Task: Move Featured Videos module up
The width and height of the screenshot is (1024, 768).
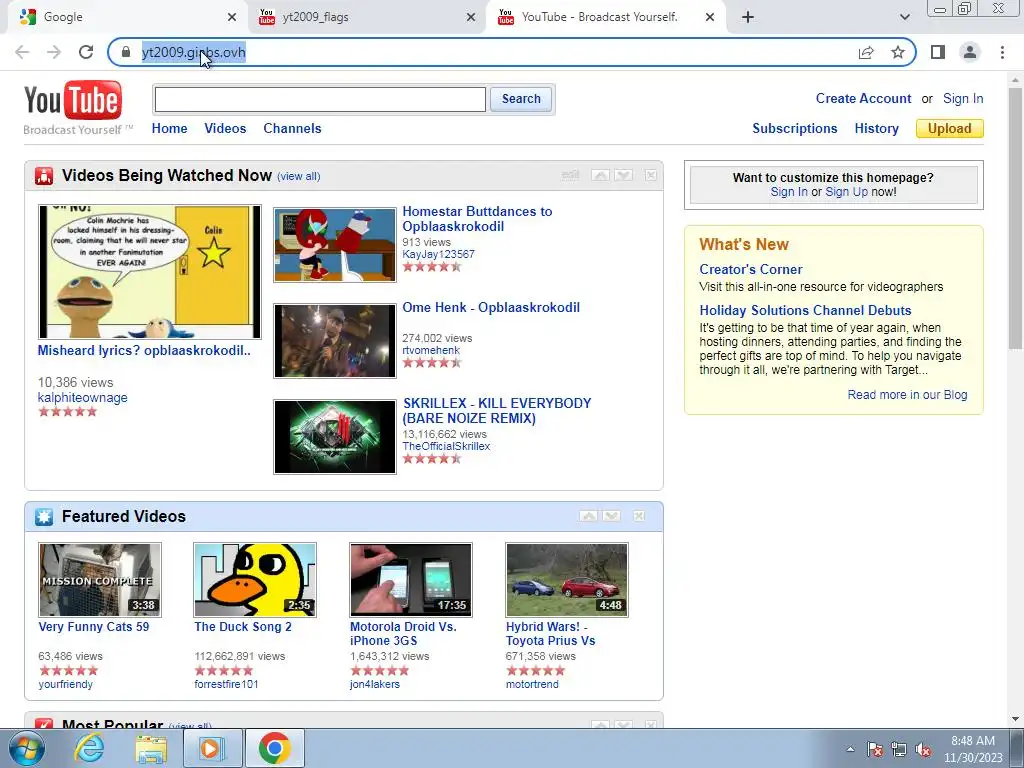Action: (588, 516)
